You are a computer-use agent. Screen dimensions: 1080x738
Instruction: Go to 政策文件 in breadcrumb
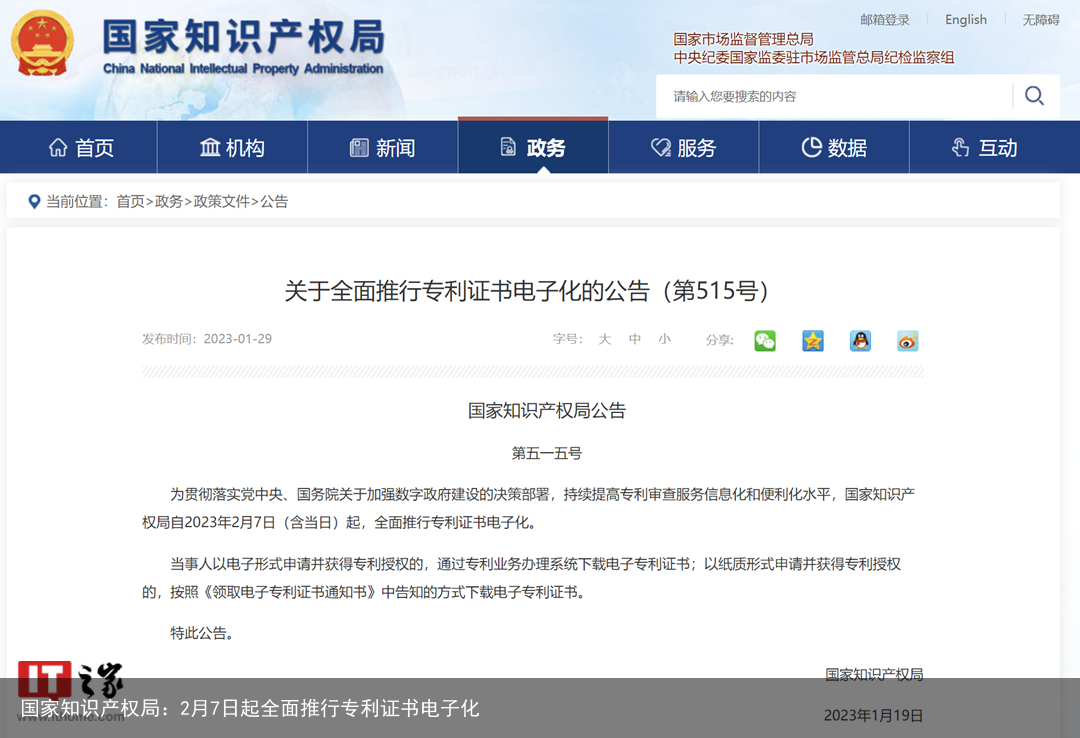pos(222,201)
